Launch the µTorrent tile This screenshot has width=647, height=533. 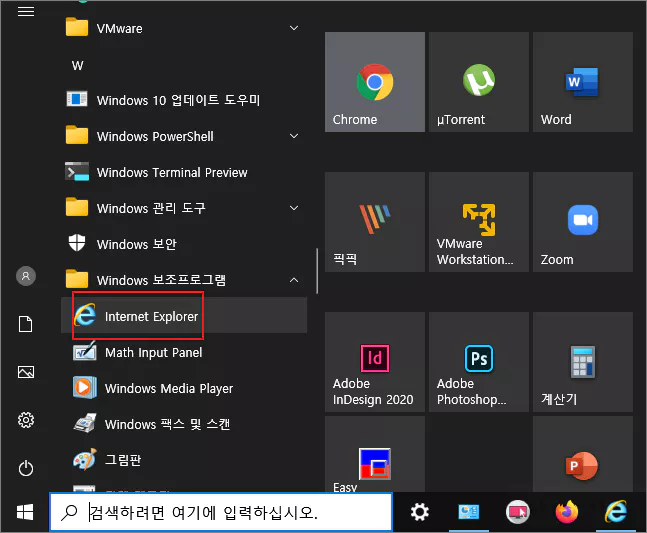click(x=479, y=82)
